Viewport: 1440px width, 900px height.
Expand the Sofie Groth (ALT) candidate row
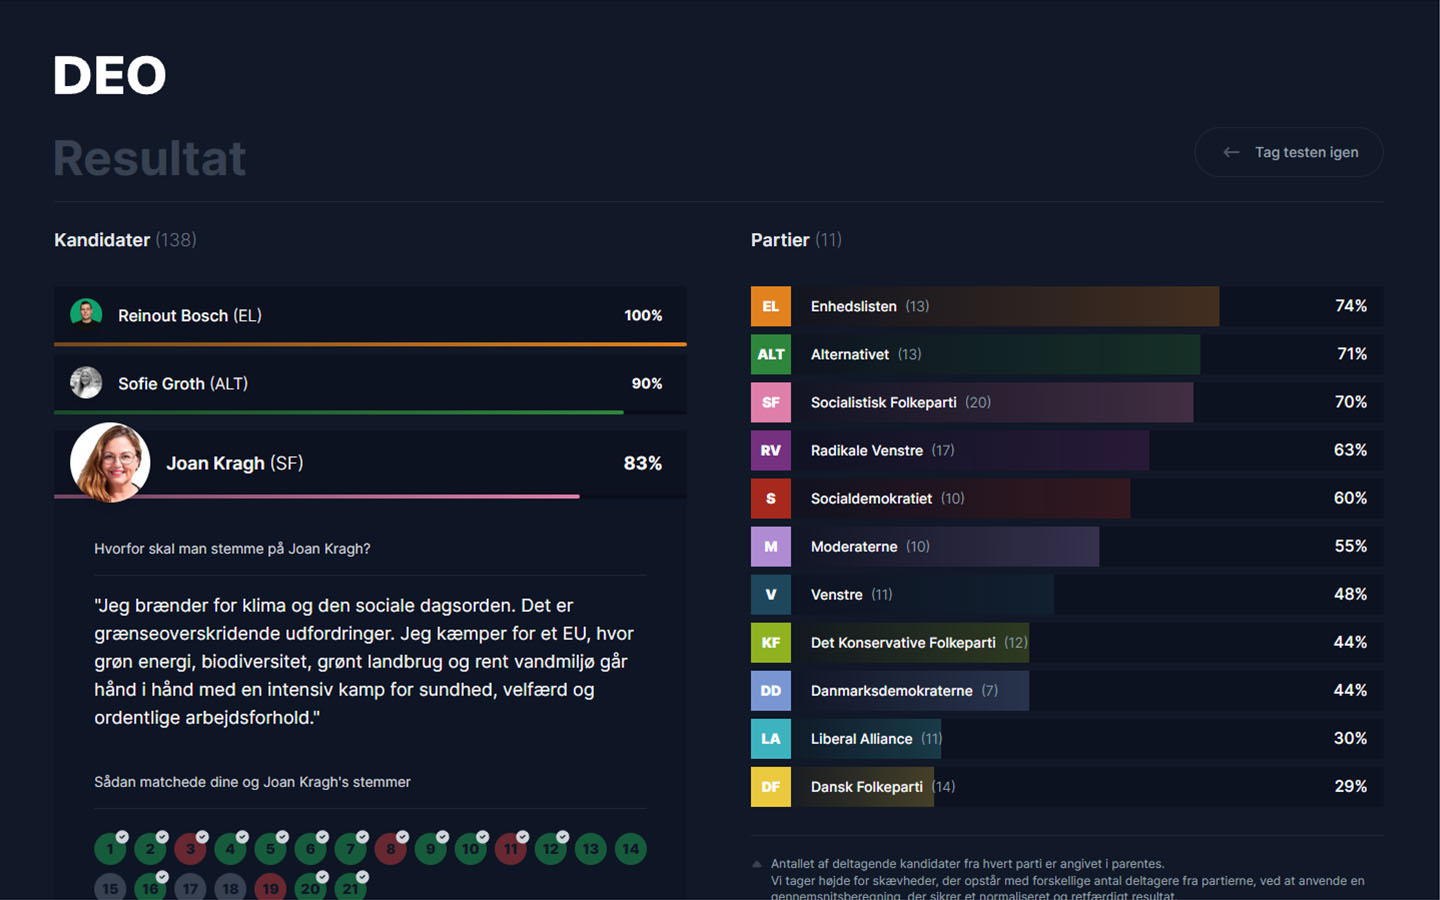(370, 383)
